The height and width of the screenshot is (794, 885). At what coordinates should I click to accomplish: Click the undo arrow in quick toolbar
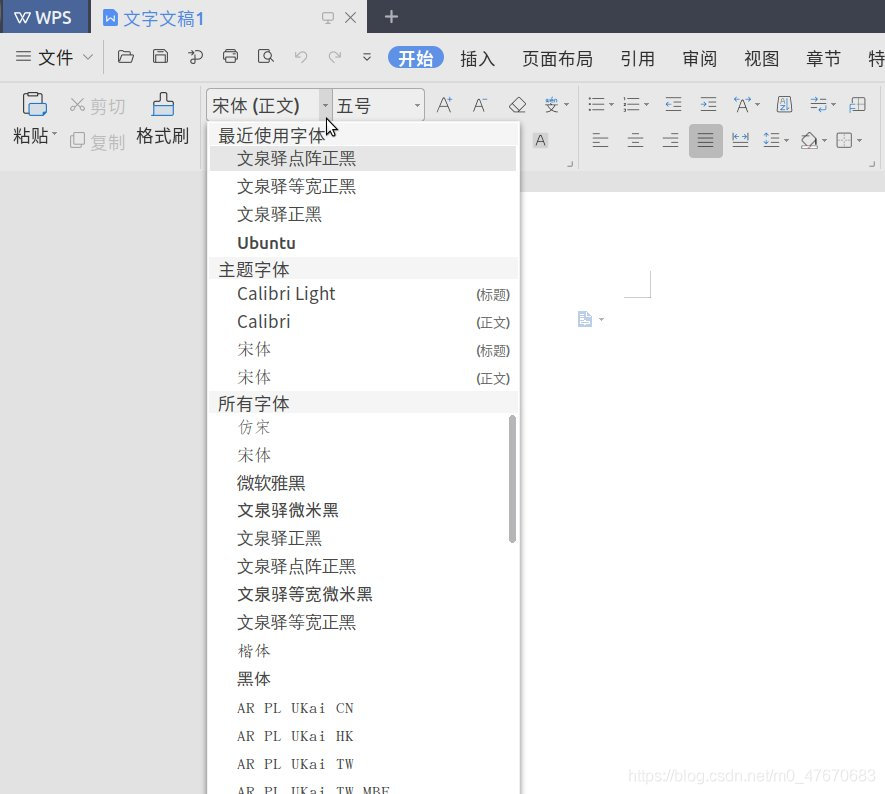(300, 58)
